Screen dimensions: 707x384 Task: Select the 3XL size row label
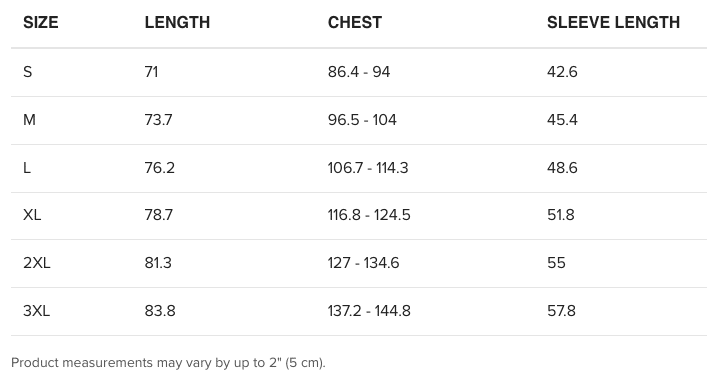tap(37, 311)
